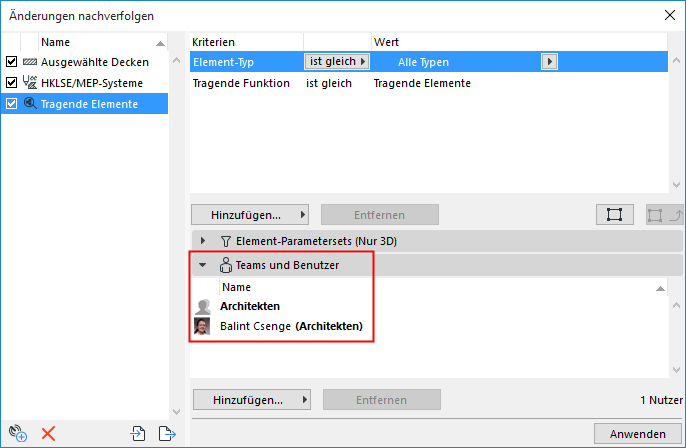
Task: Open the upper Hinzufügen... criteria dropdown
Action: tap(250, 215)
